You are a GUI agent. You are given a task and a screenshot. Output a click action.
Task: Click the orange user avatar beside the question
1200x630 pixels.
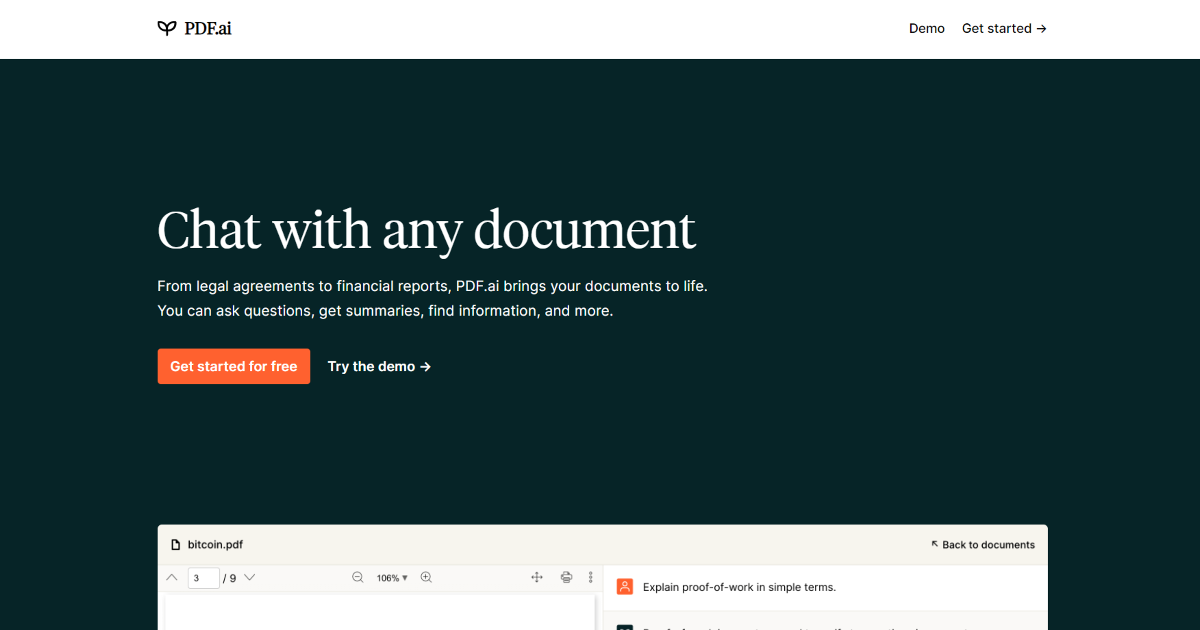[625, 586]
